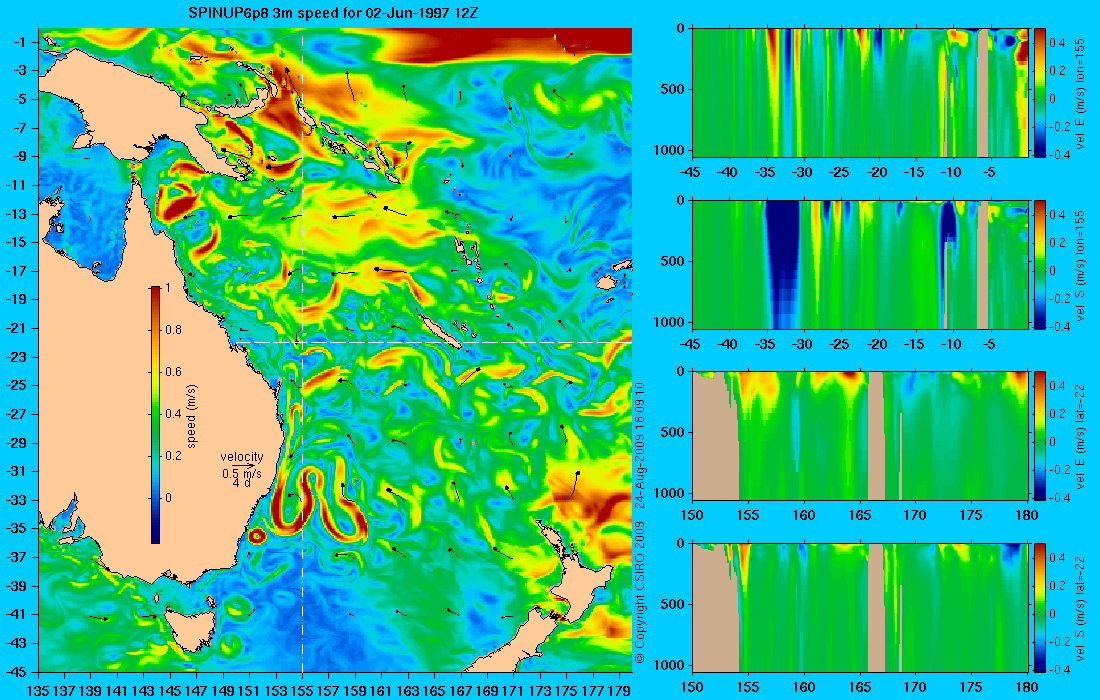Click the '1000' depth tick on the bottom section panel
1100x700 pixels.
tap(671, 664)
